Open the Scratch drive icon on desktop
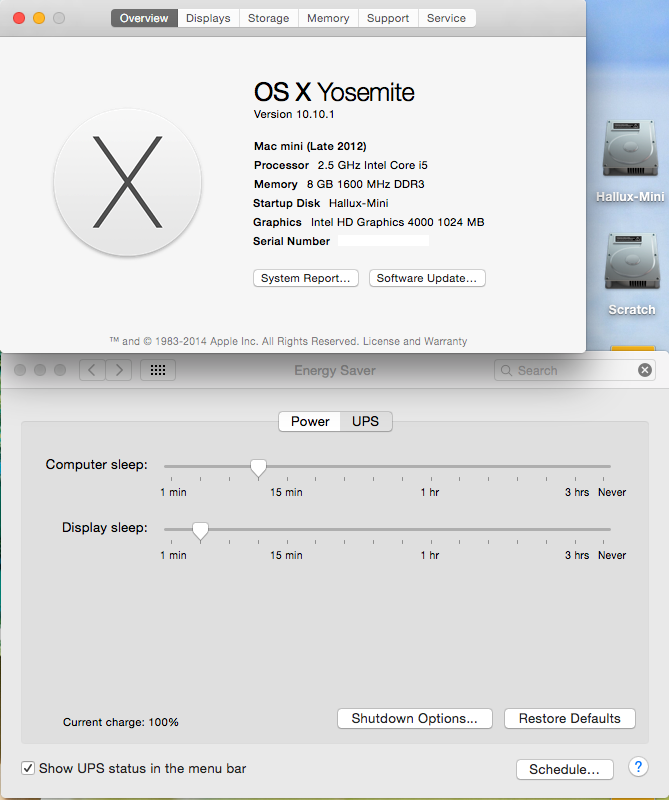Viewport: 669px width, 800px height. click(631, 262)
